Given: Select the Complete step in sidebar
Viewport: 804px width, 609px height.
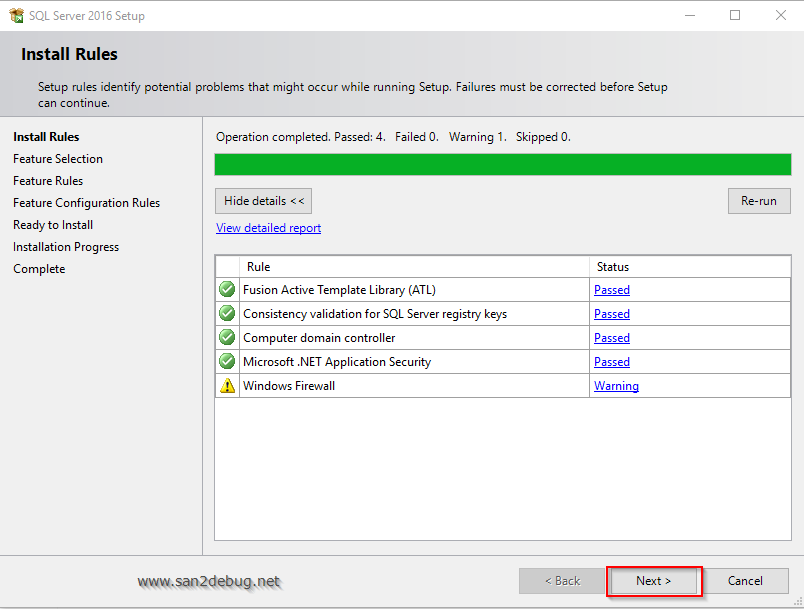Looking at the screenshot, I should (39, 269).
